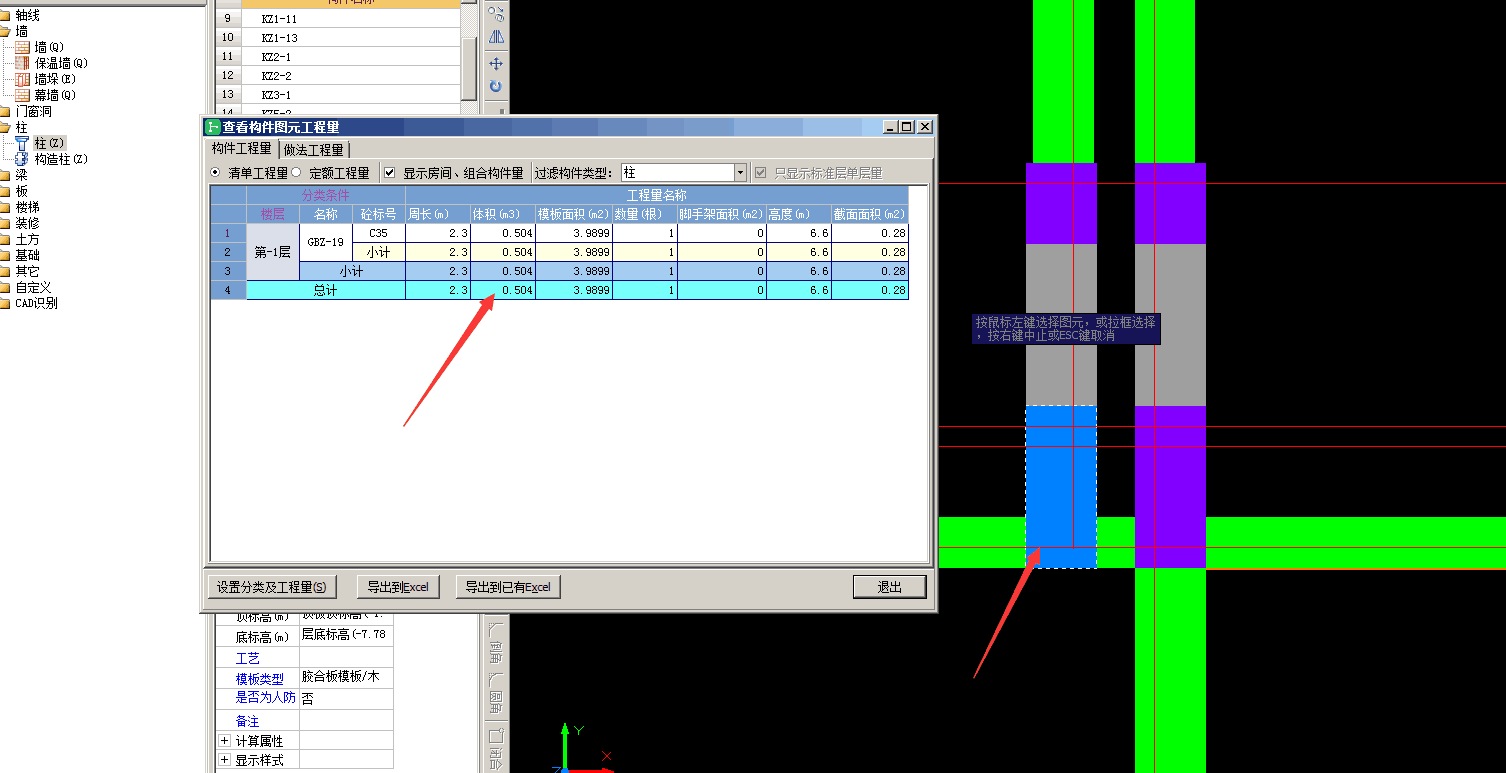Click the 第-1层 floor cell
Image resolution: width=1506 pixels, height=773 pixels.
[273, 252]
